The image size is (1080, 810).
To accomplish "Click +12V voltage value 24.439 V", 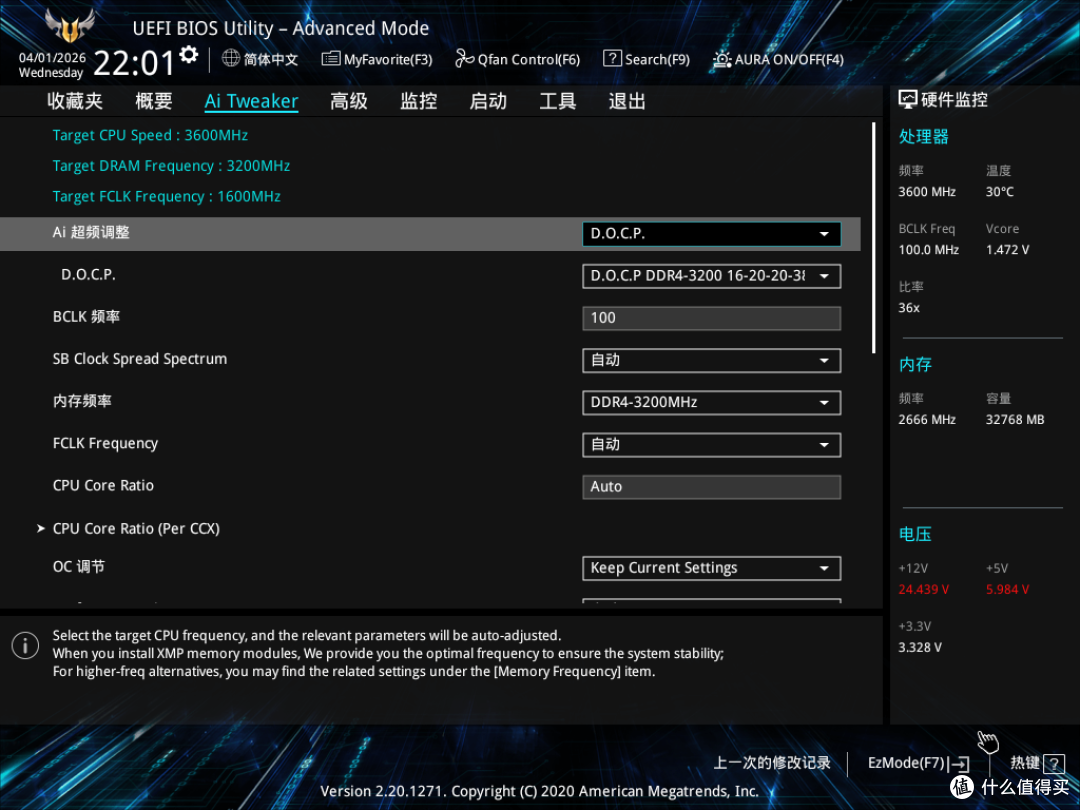I will (x=924, y=590).
